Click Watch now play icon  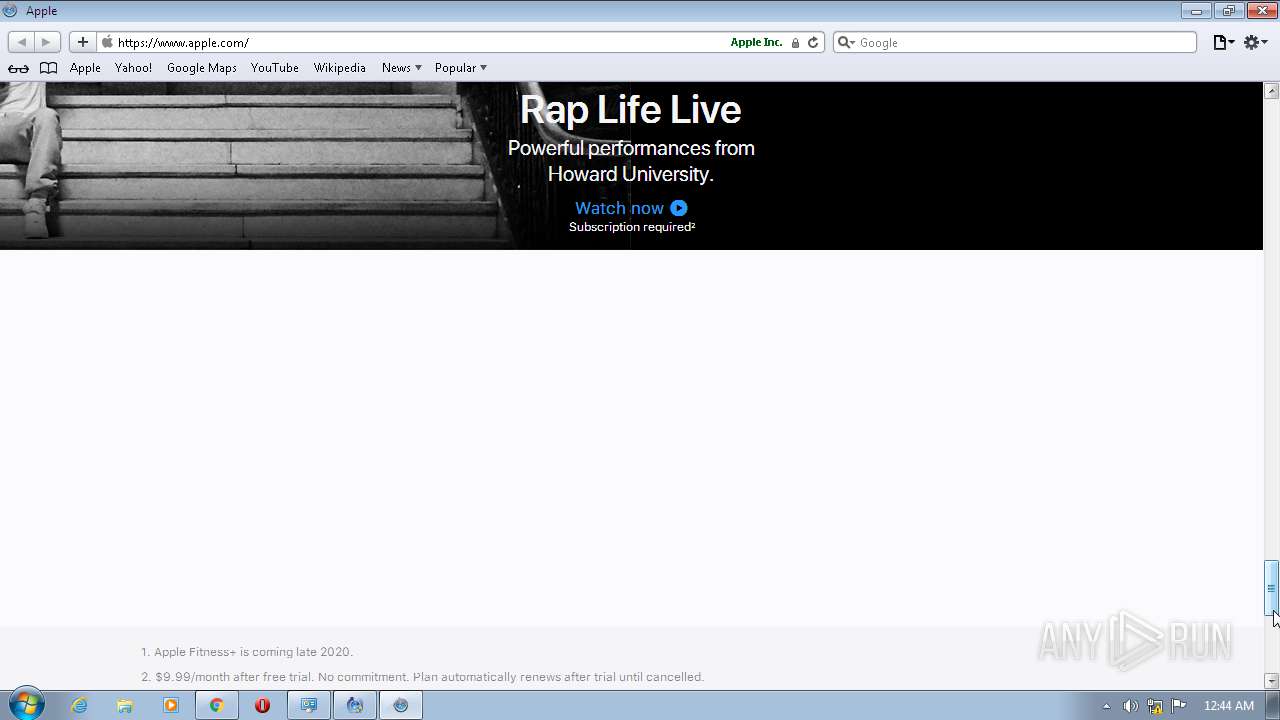tap(679, 208)
